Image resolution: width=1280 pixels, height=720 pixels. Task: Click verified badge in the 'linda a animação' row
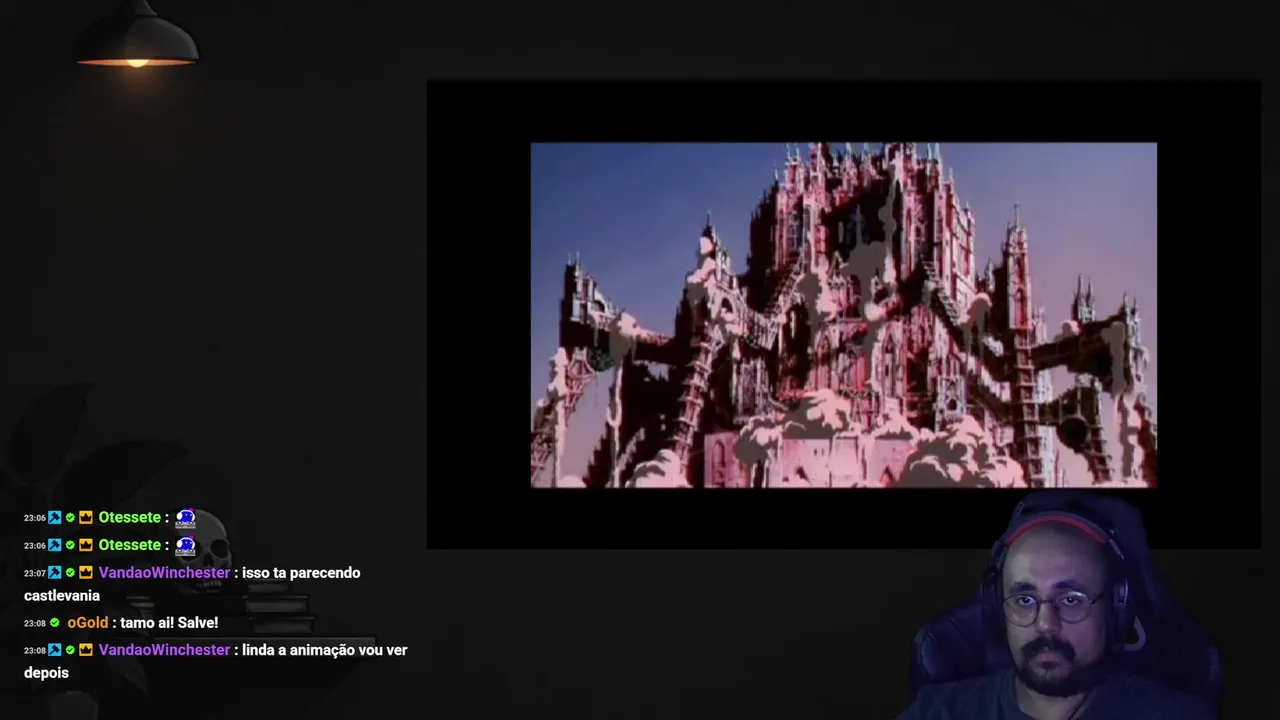[70, 650]
